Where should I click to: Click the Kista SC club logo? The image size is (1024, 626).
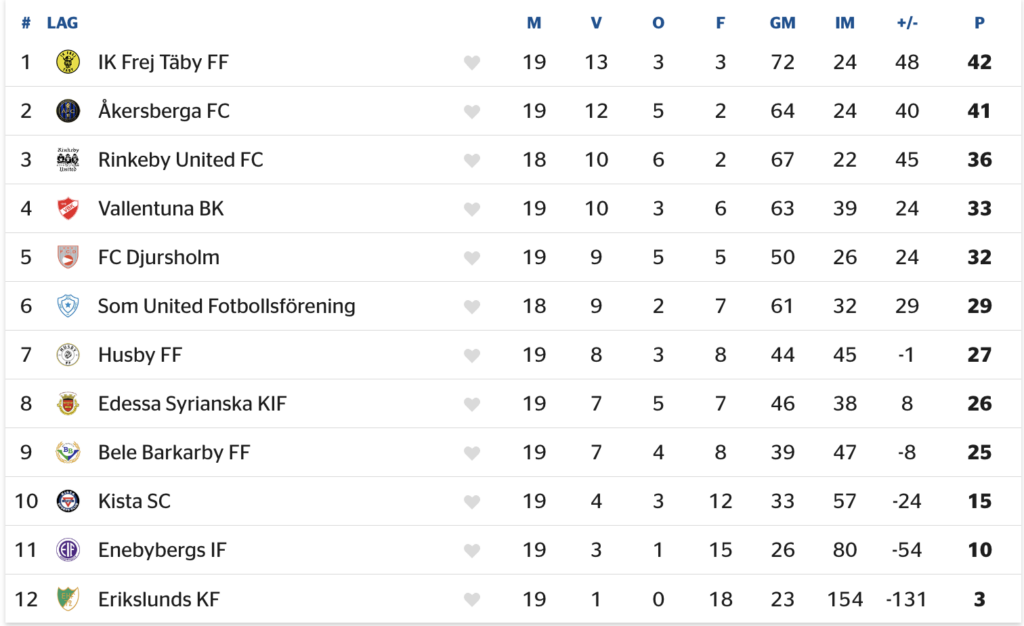tap(68, 501)
